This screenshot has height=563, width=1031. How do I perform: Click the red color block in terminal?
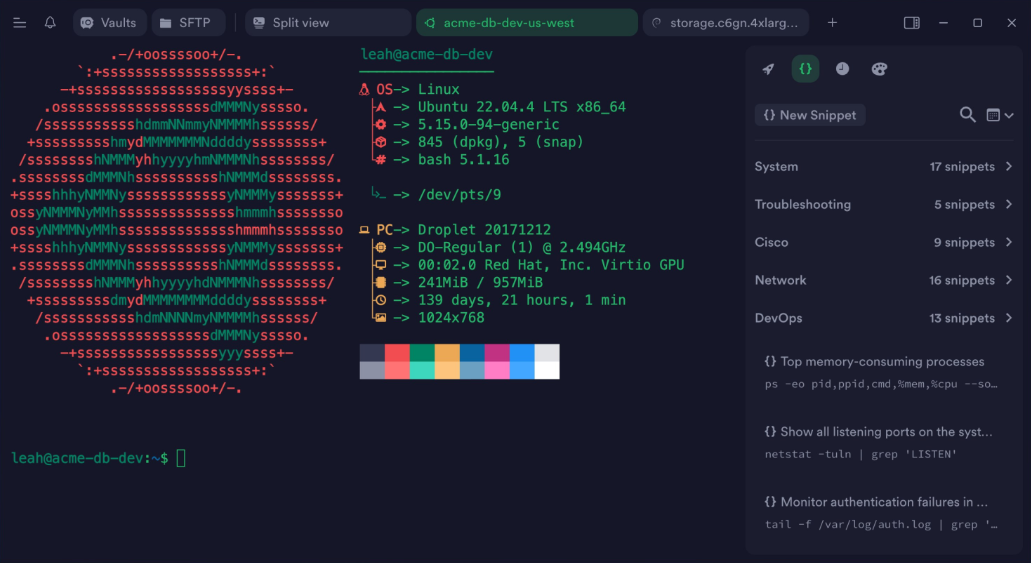tap(397, 353)
